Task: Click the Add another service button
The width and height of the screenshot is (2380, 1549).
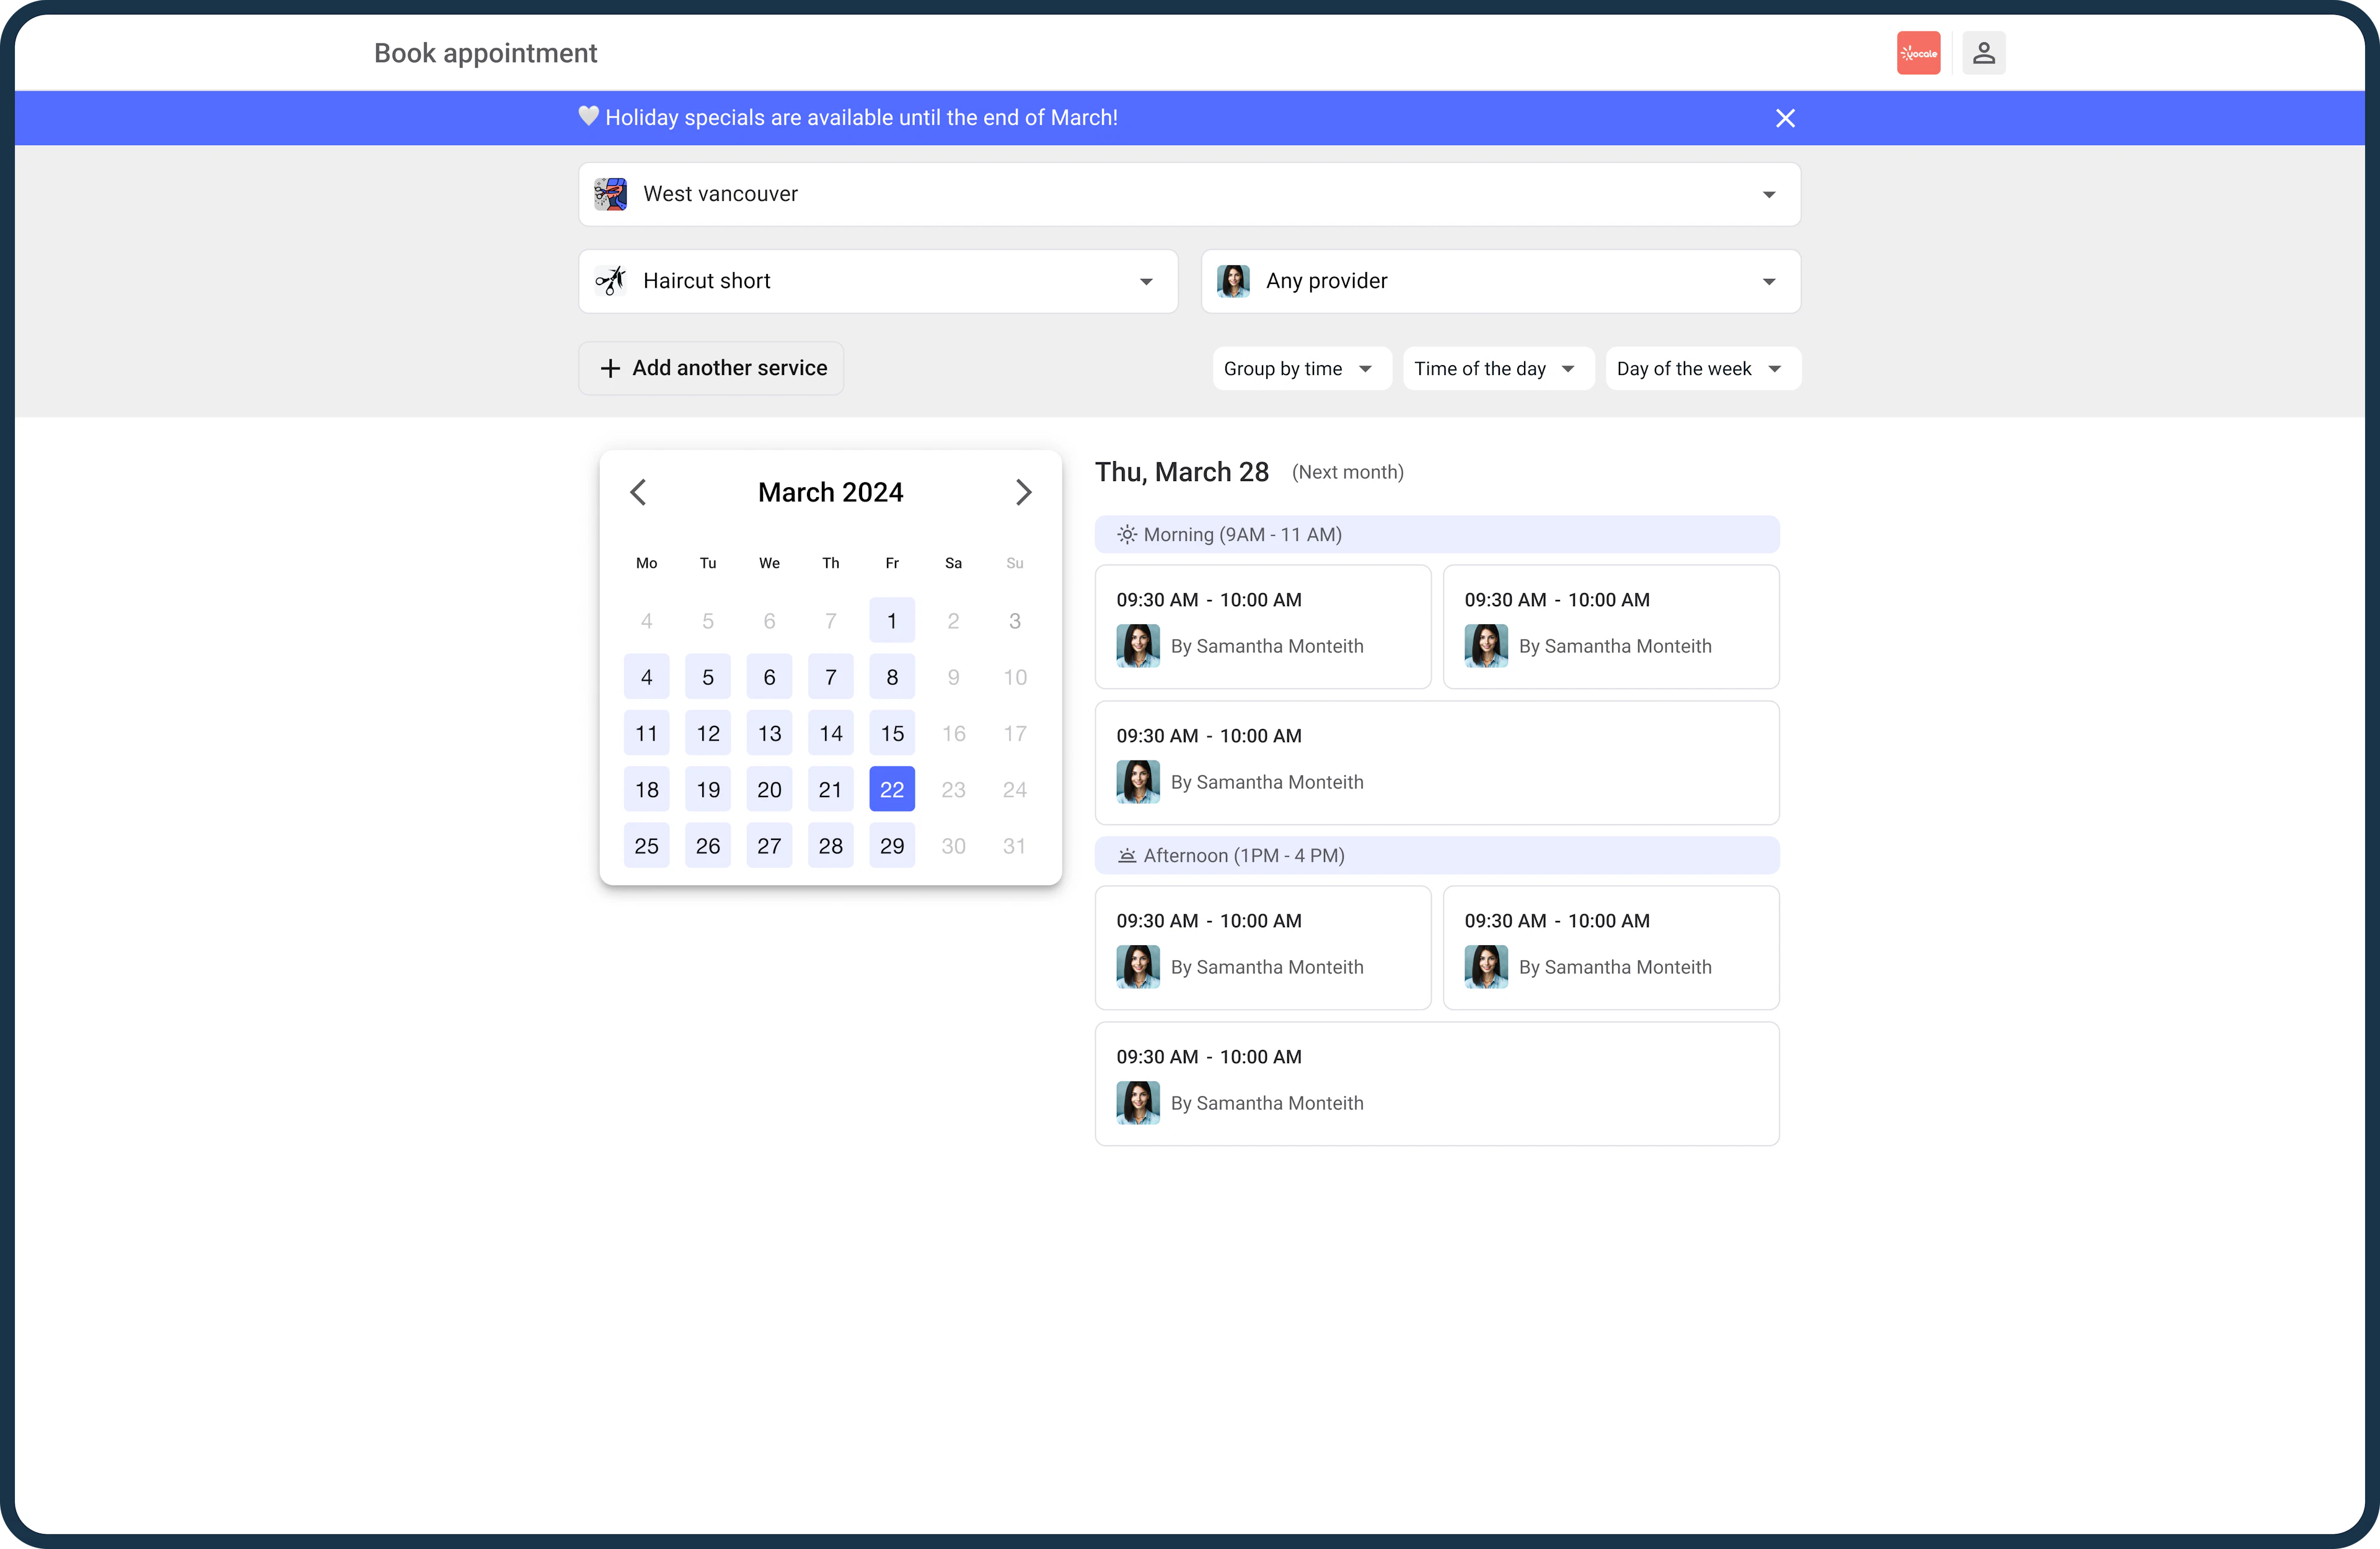Action: (x=711, y=368)
